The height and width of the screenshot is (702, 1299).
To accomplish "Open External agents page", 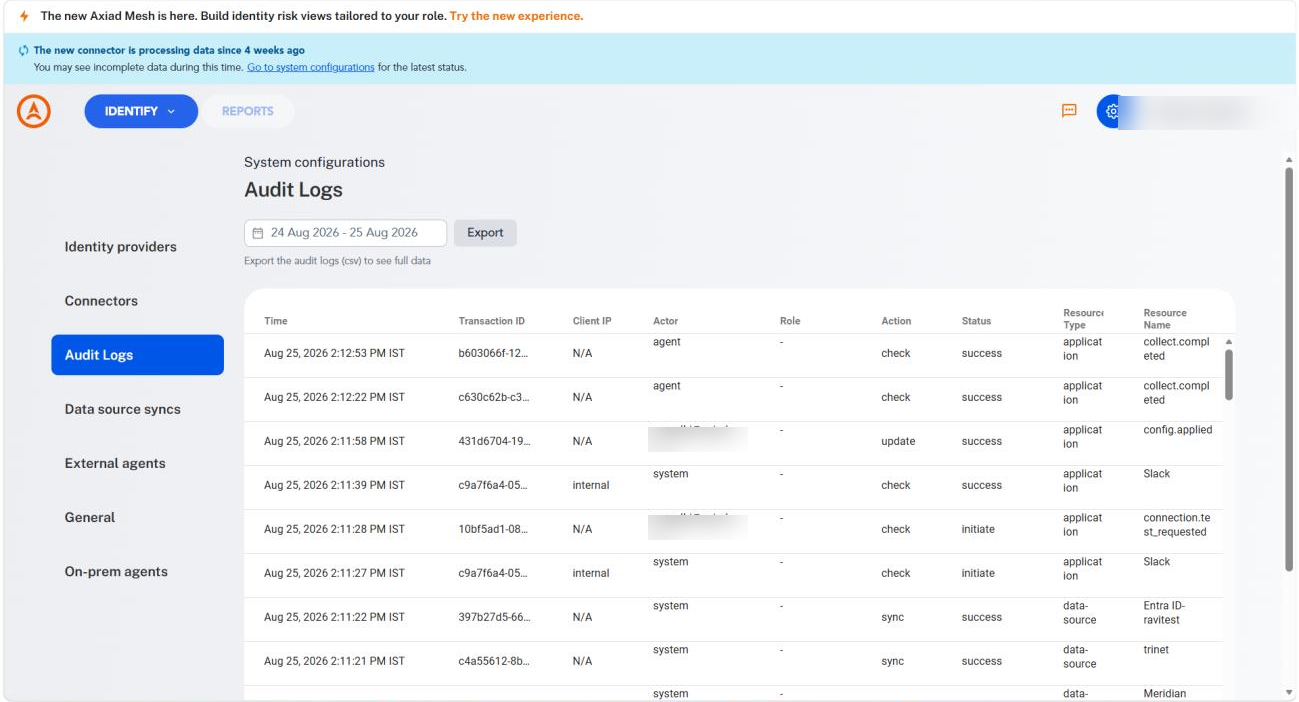I will click(115, 463).
